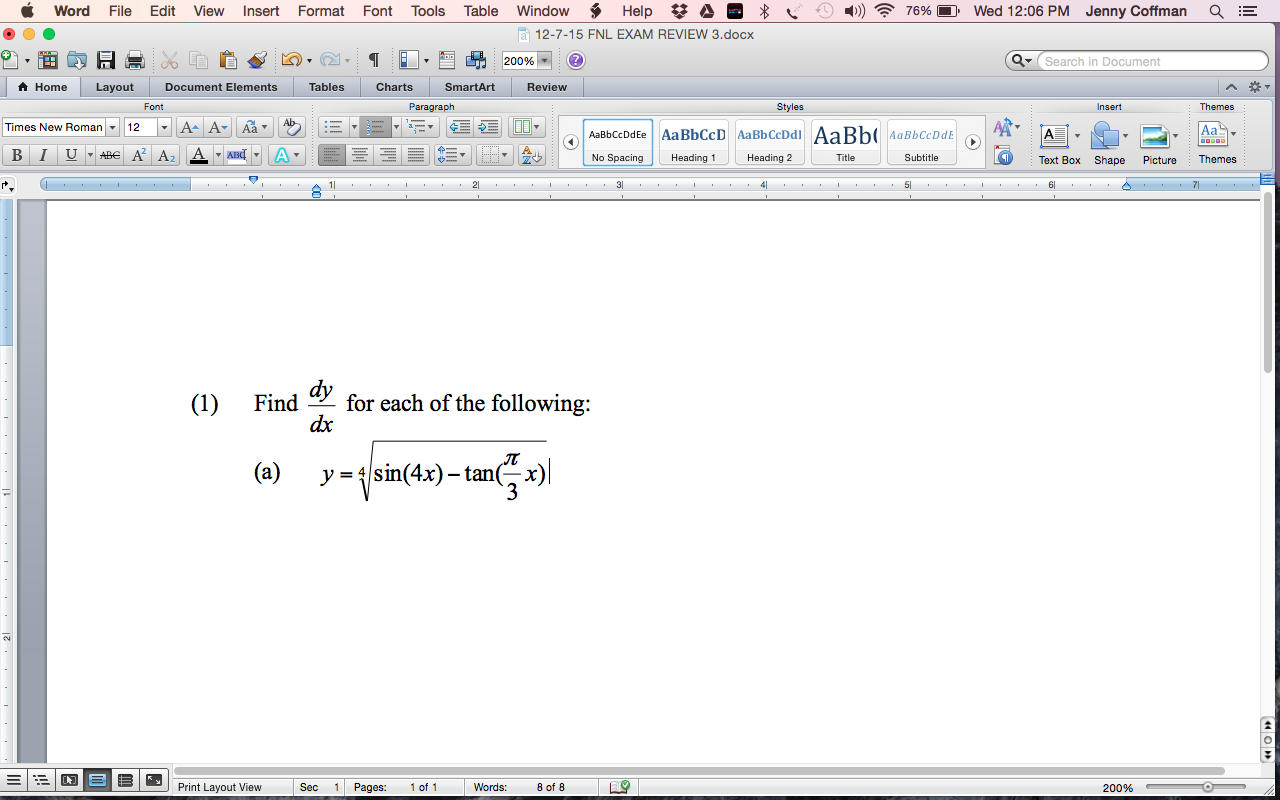
Task: Open the Templates gallery icon
Action: pyautogui.click(x=47, y=60)
